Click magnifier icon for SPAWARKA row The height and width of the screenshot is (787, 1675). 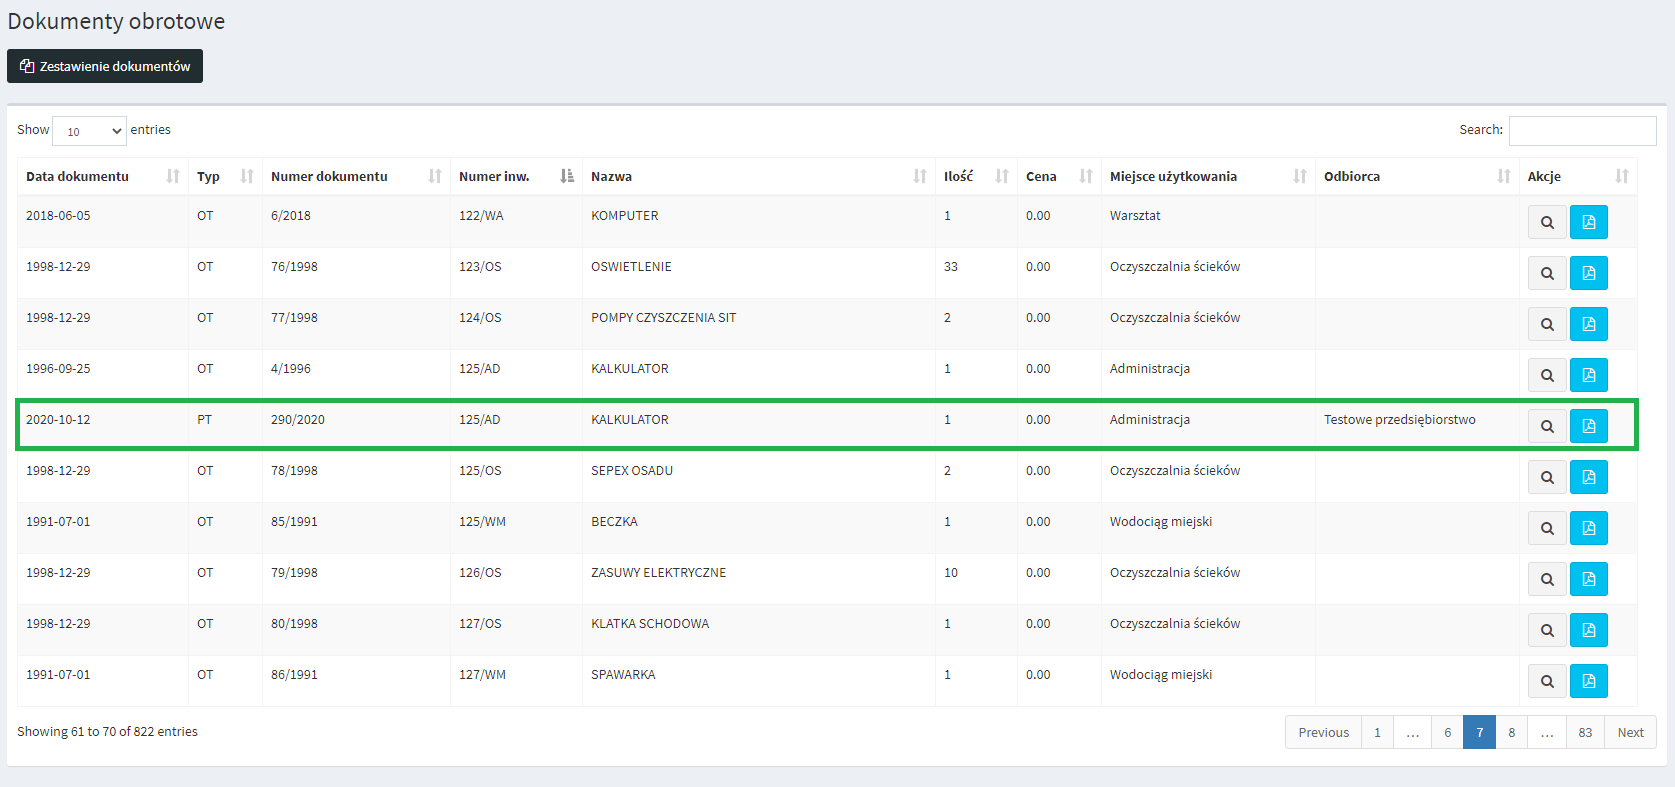(x=1546, y=681)
